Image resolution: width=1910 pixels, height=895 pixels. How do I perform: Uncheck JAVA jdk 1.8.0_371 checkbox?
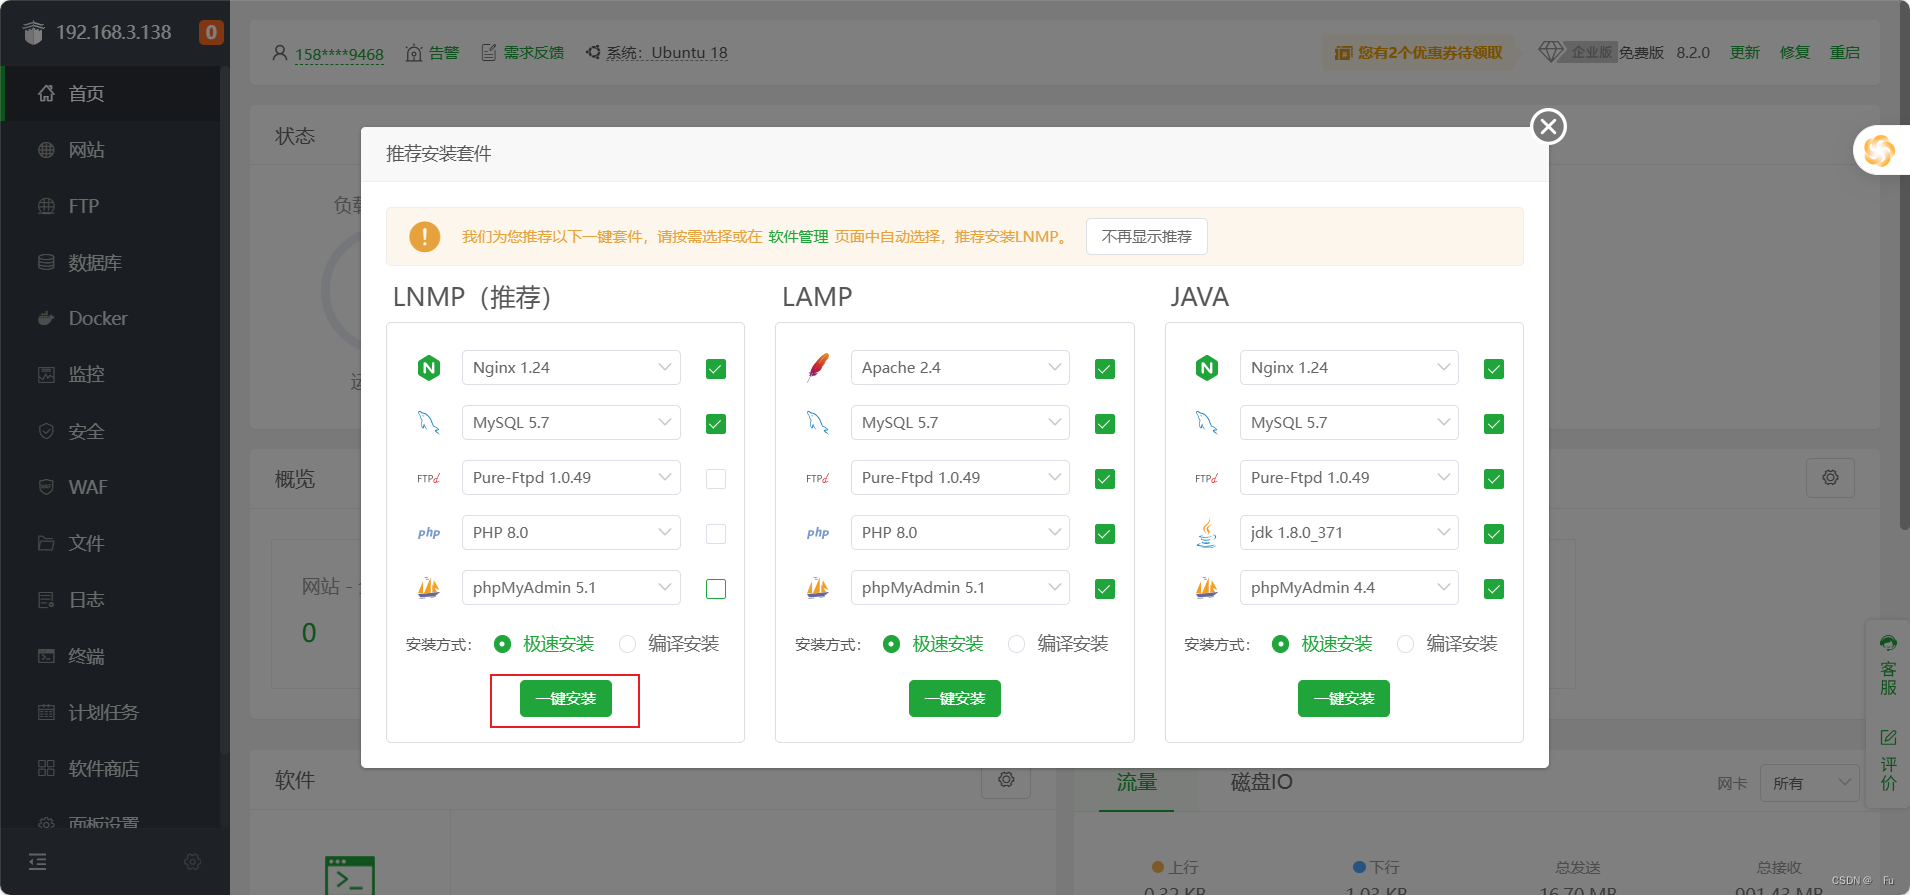[1494, 534]
